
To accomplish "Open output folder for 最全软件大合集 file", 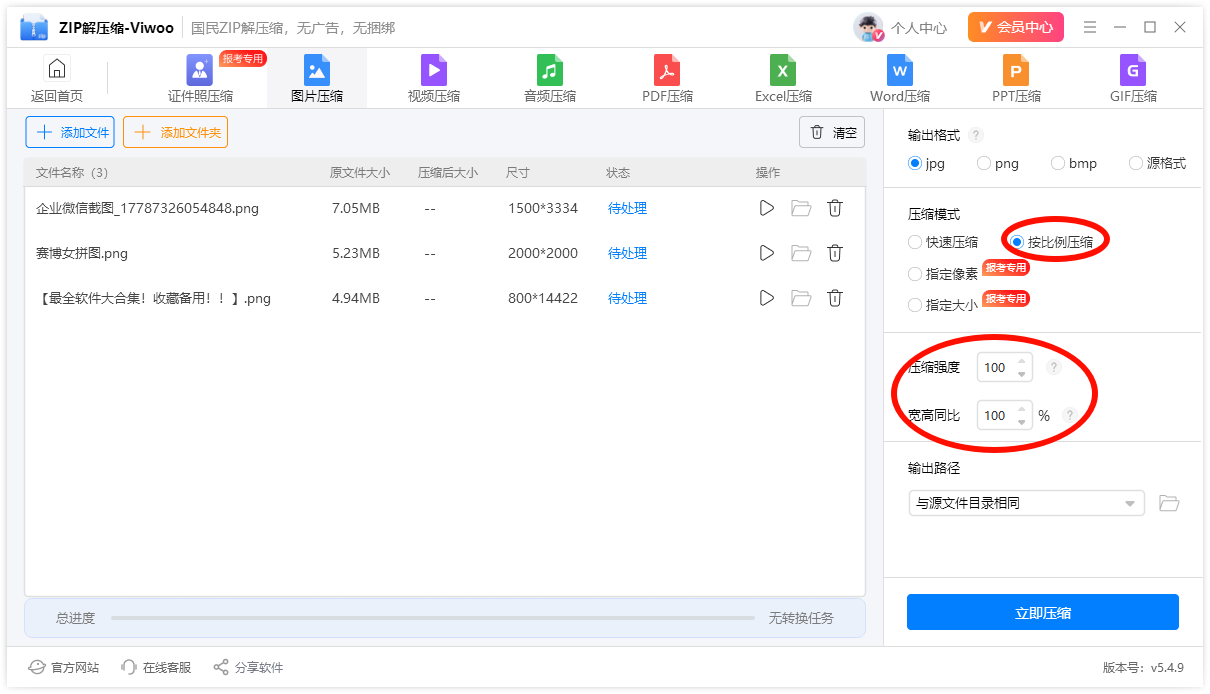I will click(801, 298).
